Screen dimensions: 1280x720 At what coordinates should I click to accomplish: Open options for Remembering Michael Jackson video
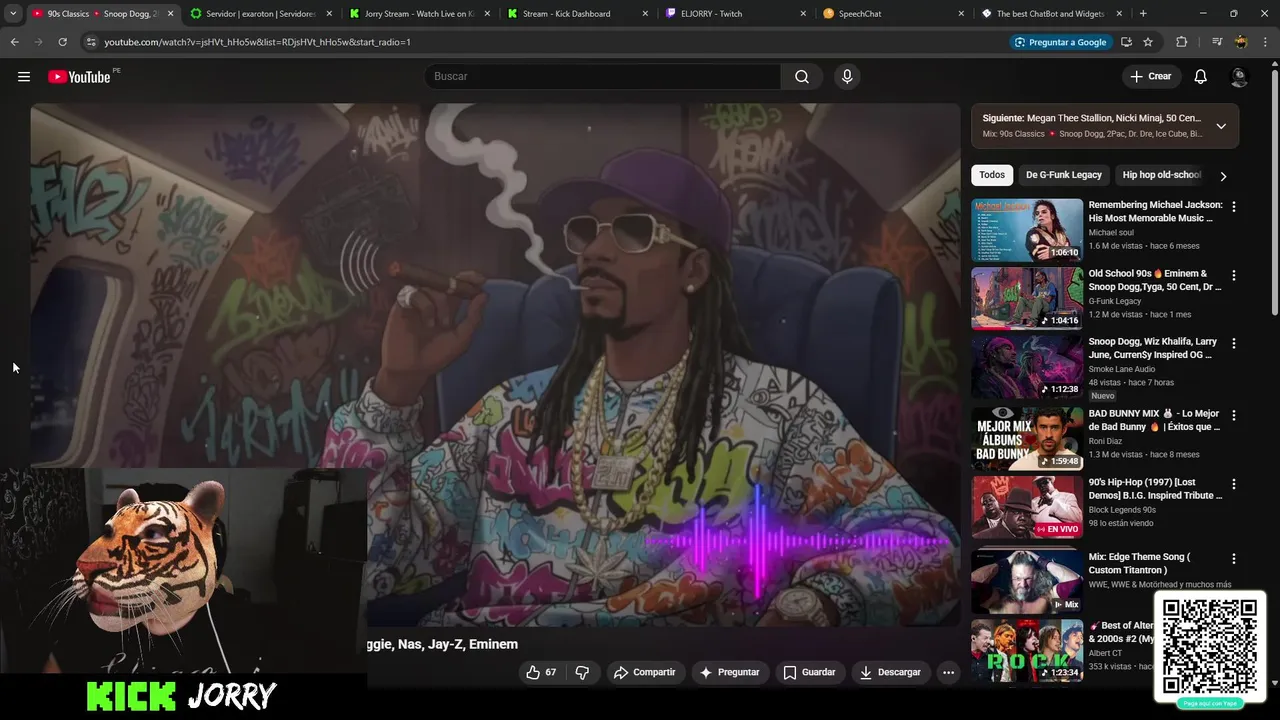coord(1233,207)
